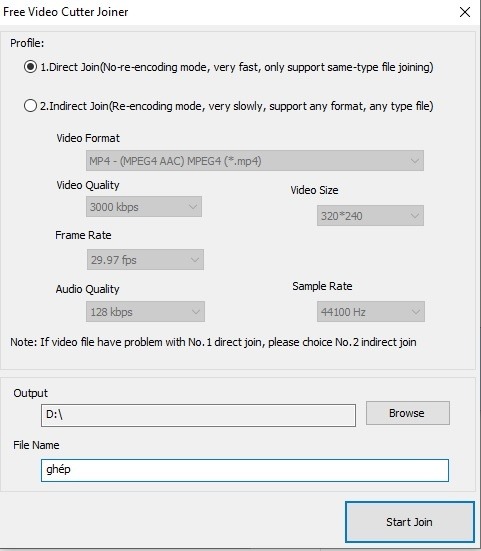Image resolution: width=481 pixels, height=551 pixels.
Task: Expand the Sample Rate 44100 Hz dropdown
Action: [371, 312]
